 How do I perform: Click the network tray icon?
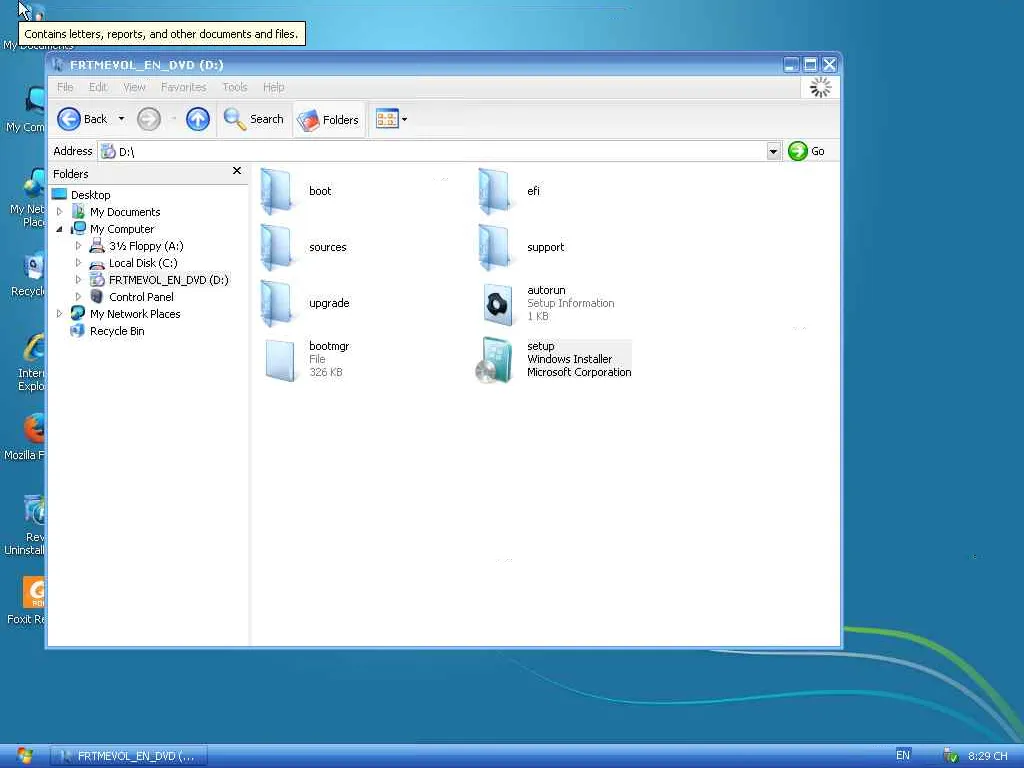pyautogui.click(x=951, y=756)
